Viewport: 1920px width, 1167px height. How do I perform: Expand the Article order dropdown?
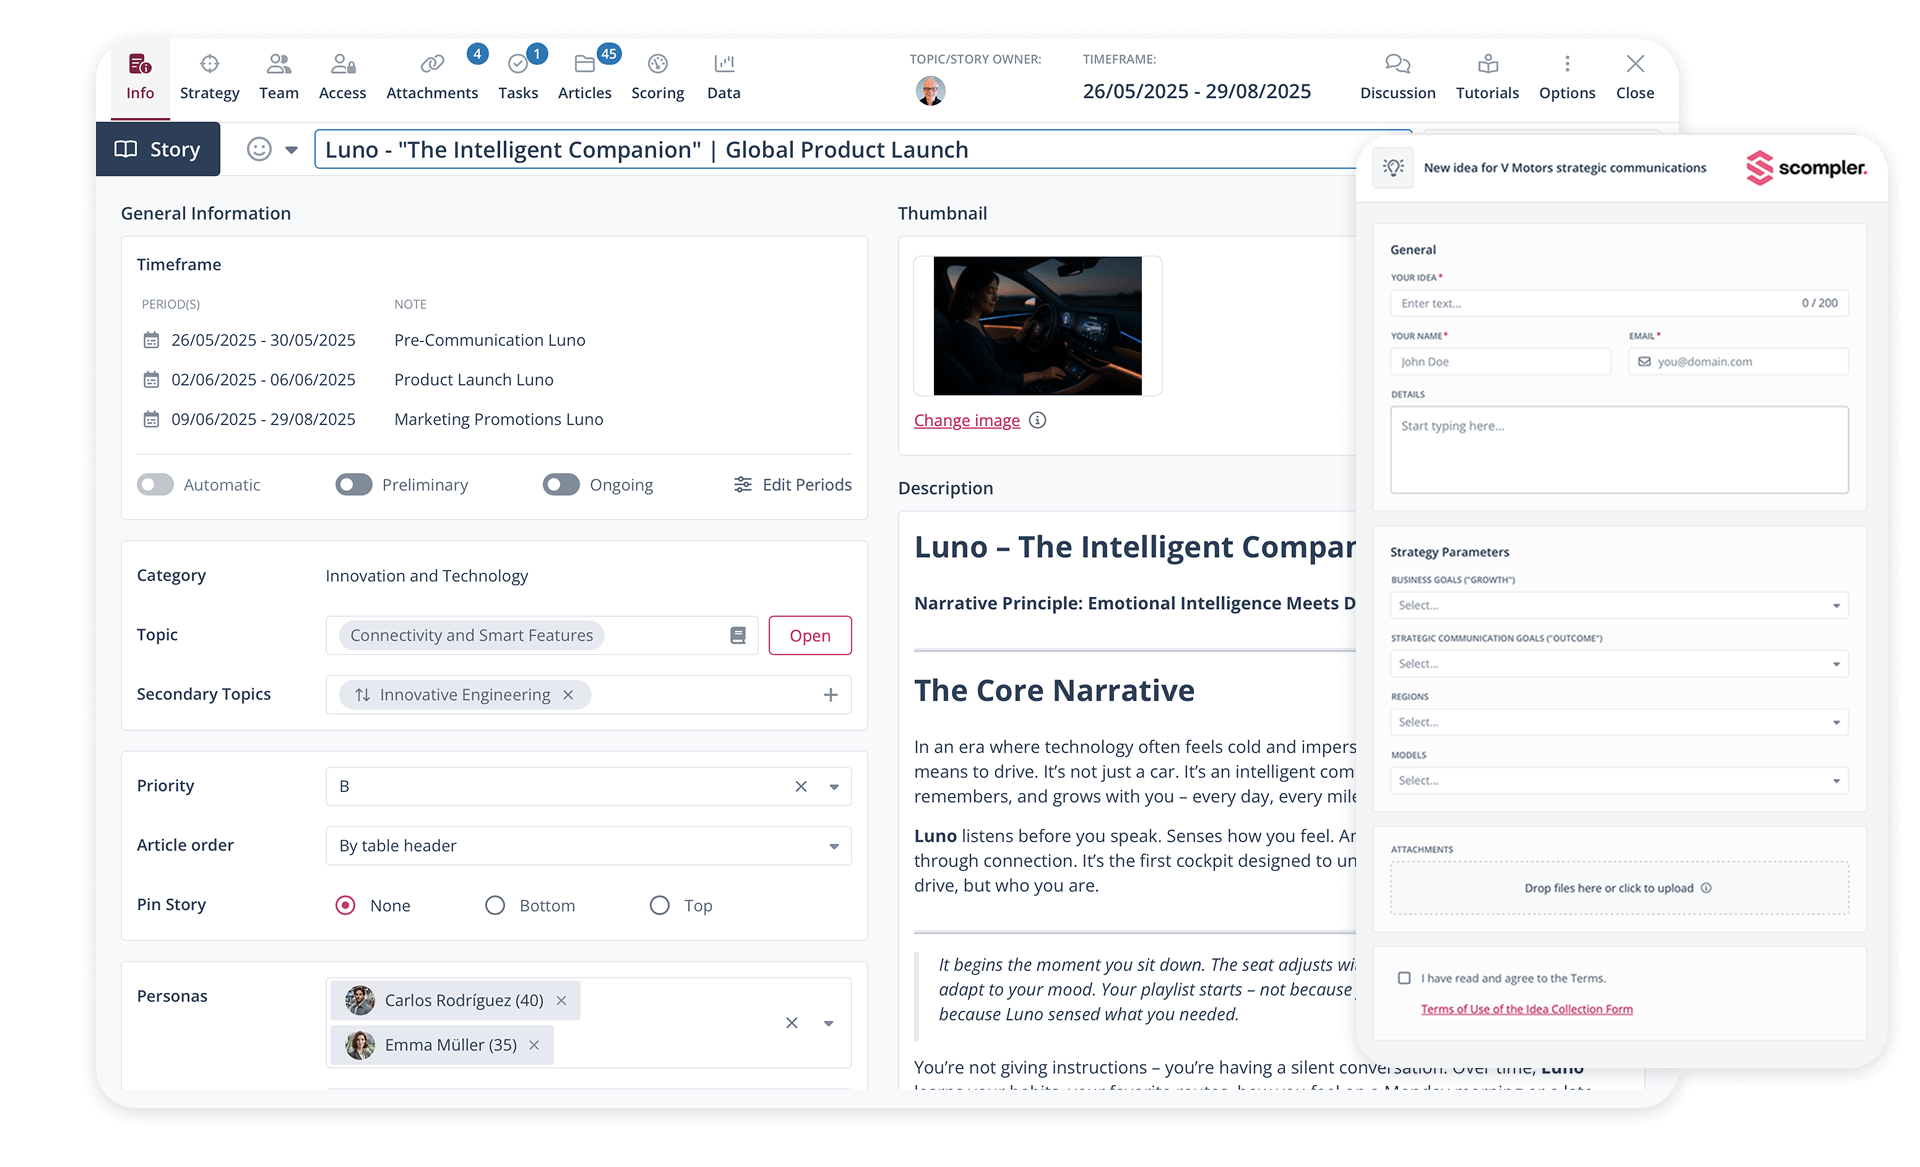tap(833, 846)
